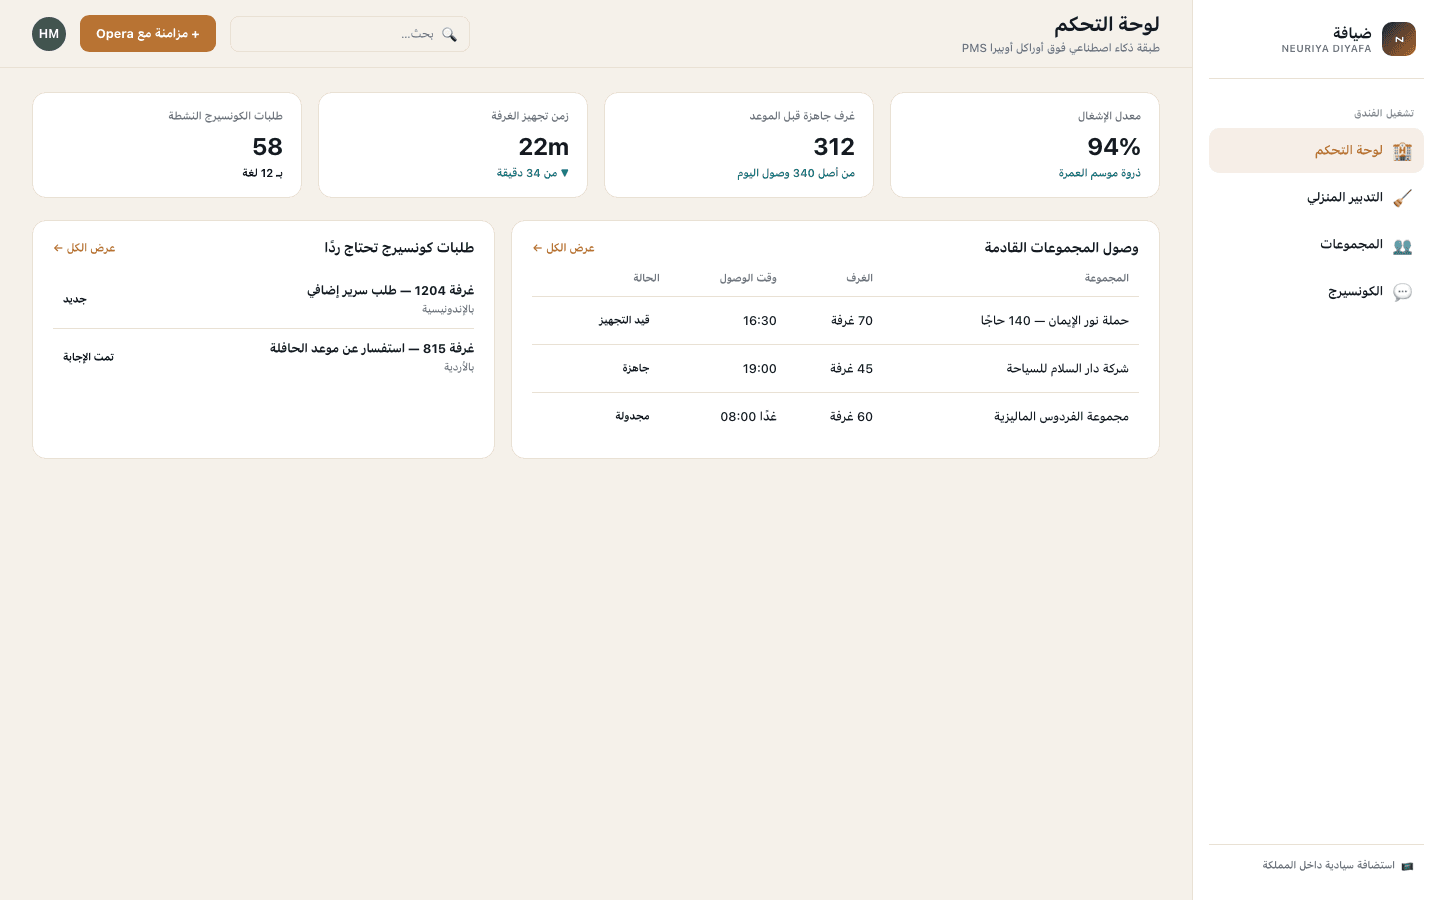Open the معدل الإشغال 94% card
This screenshot has height=900, width=1440.
pos(1025,145)
